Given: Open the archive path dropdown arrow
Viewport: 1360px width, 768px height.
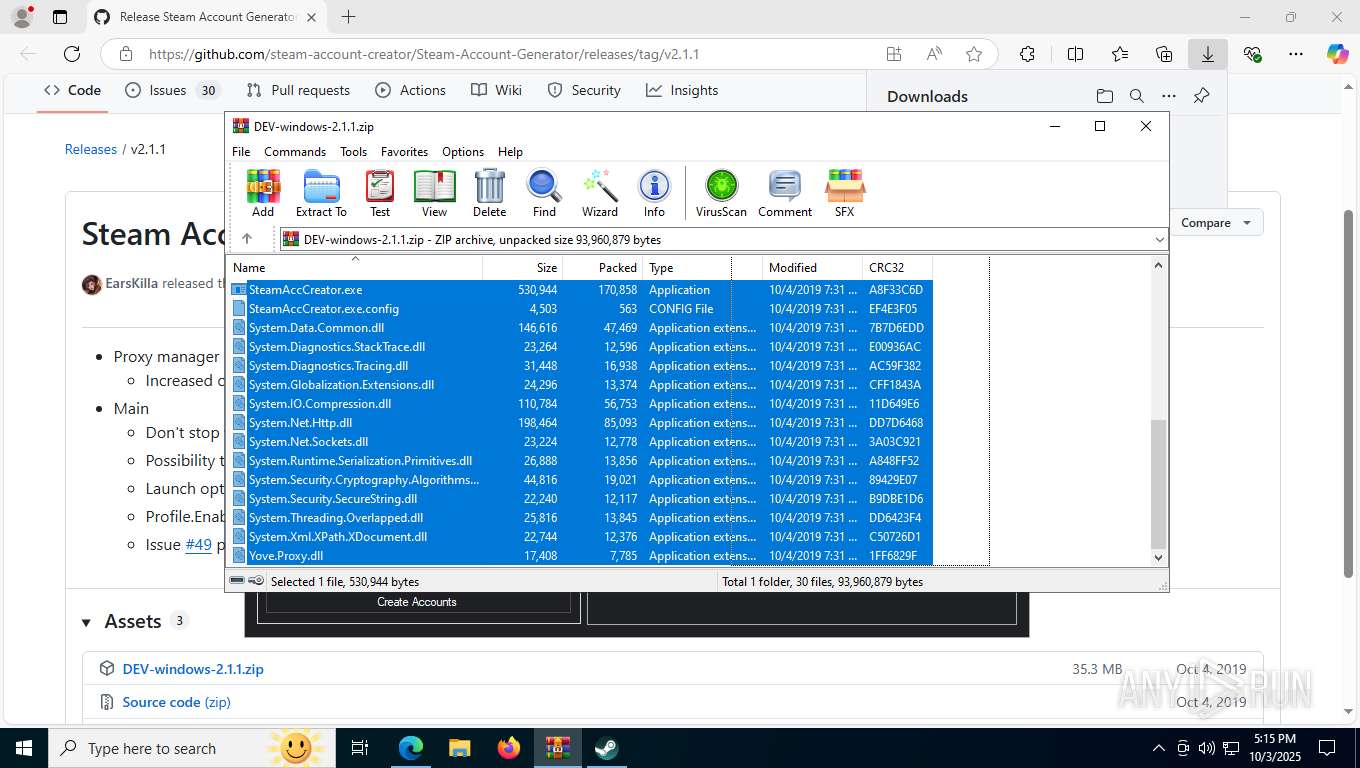Looking at the screenshot, I should pyautogui.click(x=1159, y=239).
